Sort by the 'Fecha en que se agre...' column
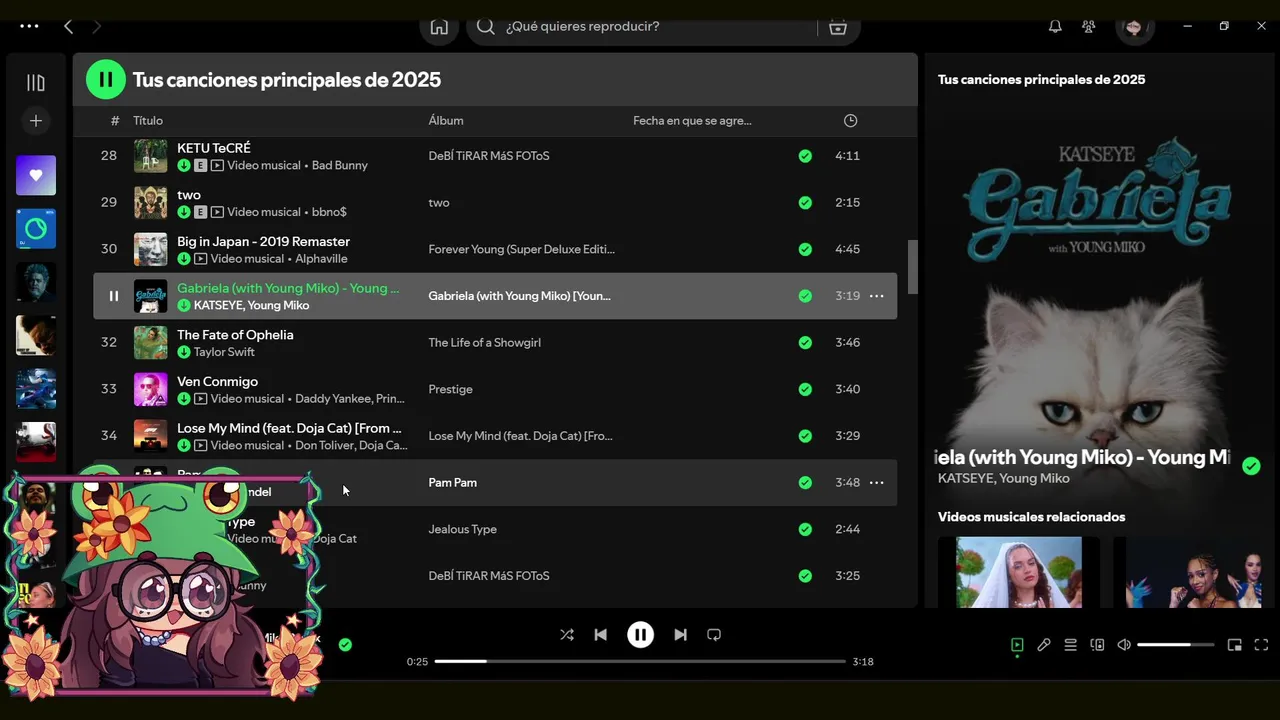 [x=692, y=121]
